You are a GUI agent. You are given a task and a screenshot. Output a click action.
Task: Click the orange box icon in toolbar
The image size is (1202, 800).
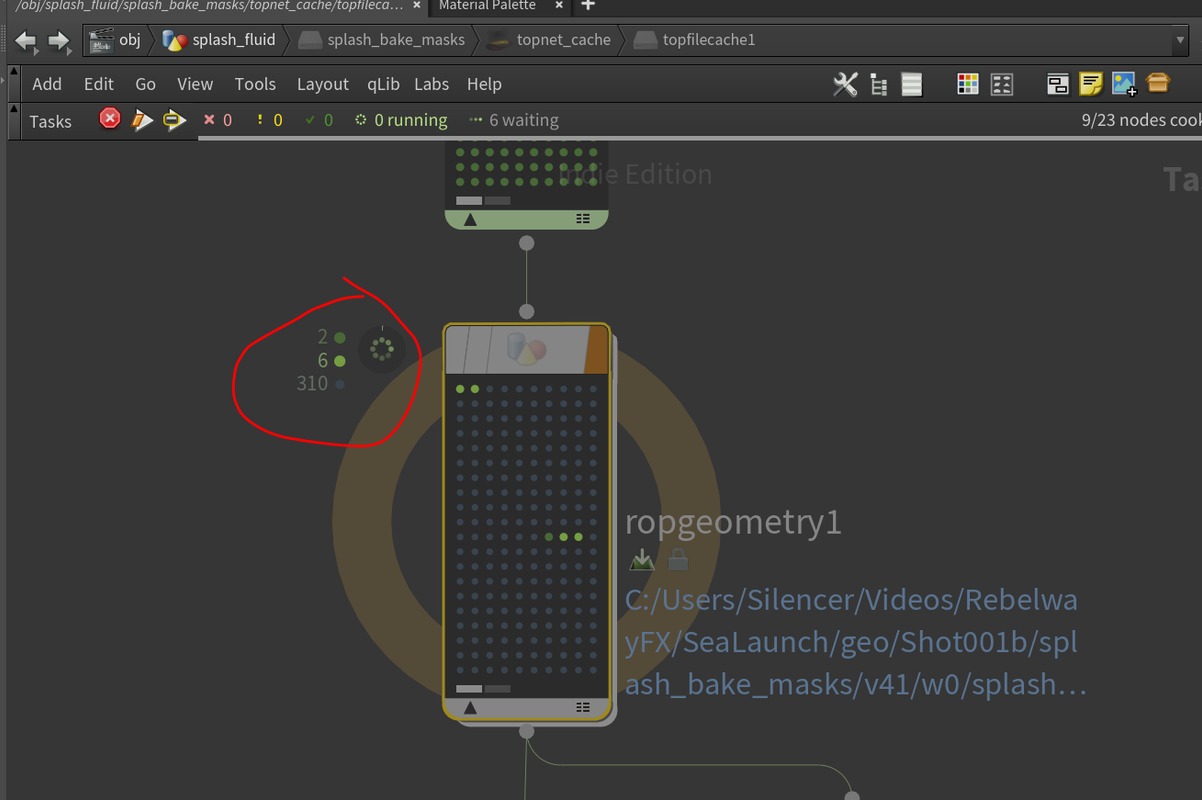point(1158,83)
